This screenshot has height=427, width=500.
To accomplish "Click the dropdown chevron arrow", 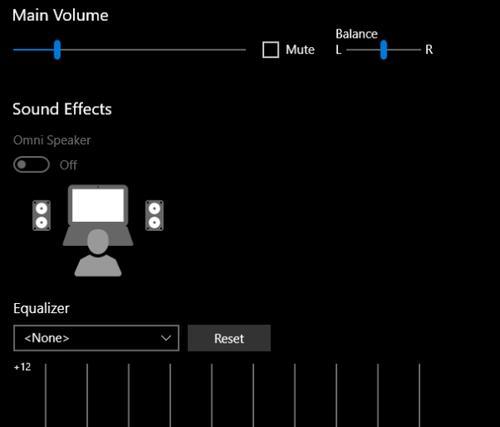I will click(166, 338).
